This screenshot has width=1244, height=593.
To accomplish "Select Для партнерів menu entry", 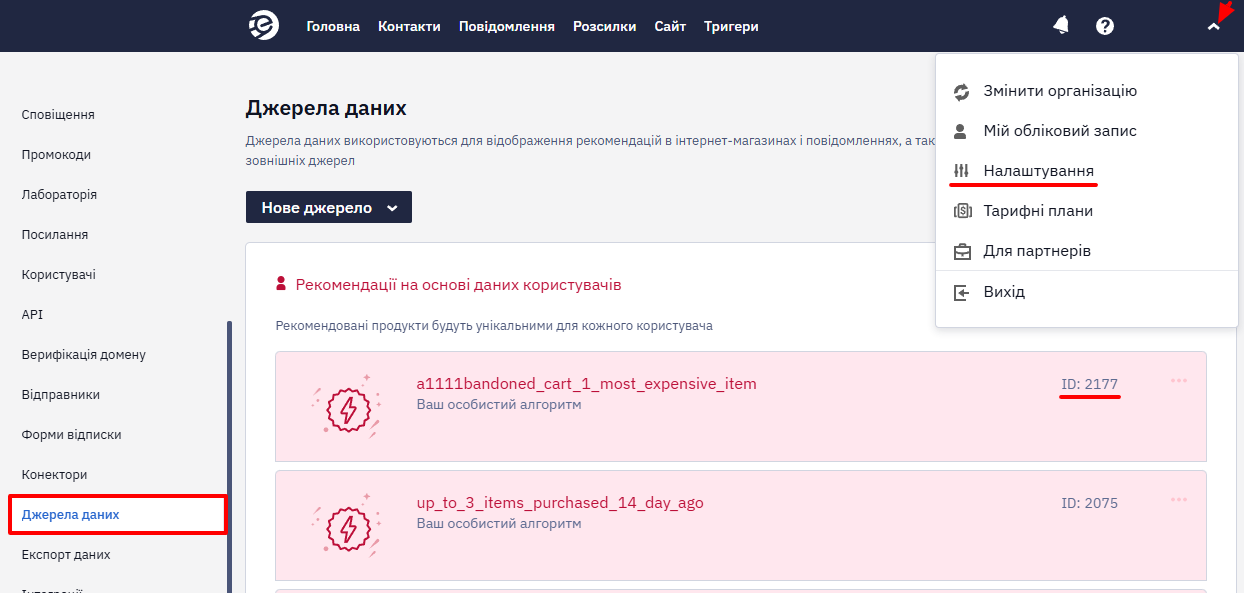I will [1037, 251].
